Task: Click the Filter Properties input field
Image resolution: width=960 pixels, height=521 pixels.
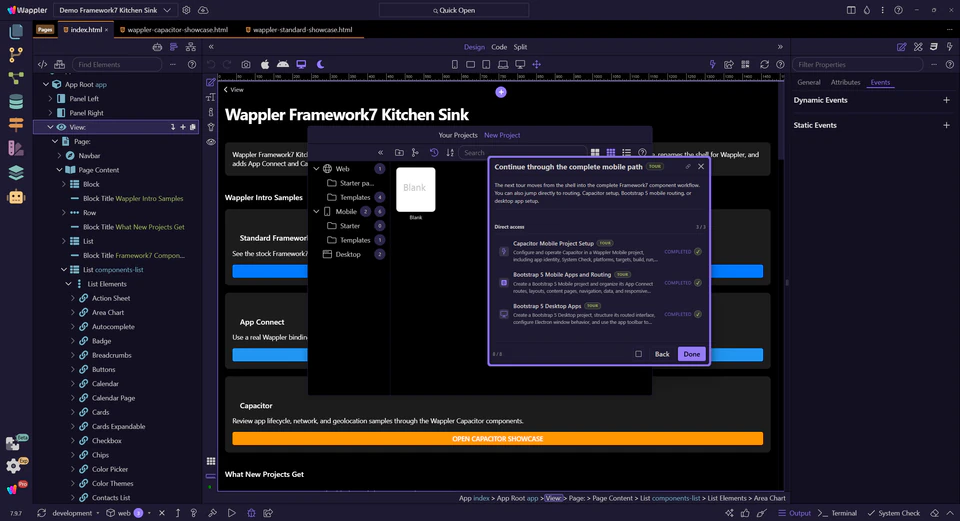Action: 857,64
